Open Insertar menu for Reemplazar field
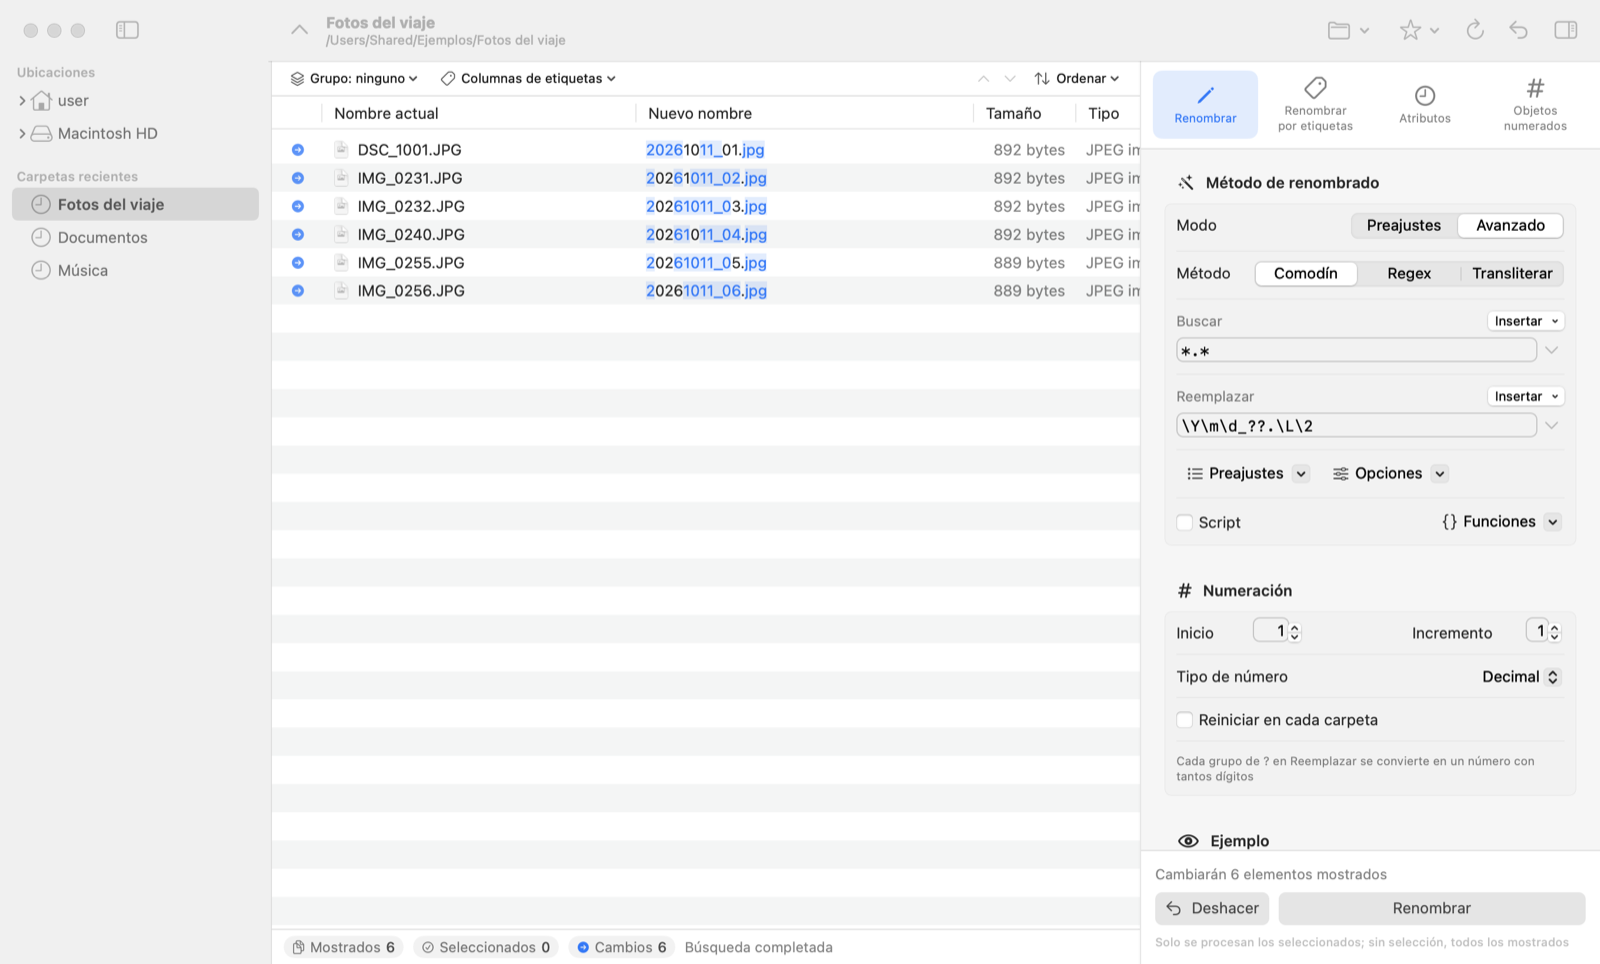Image resolution: width=1600 pixels, height=964 pixels. 1526,396
